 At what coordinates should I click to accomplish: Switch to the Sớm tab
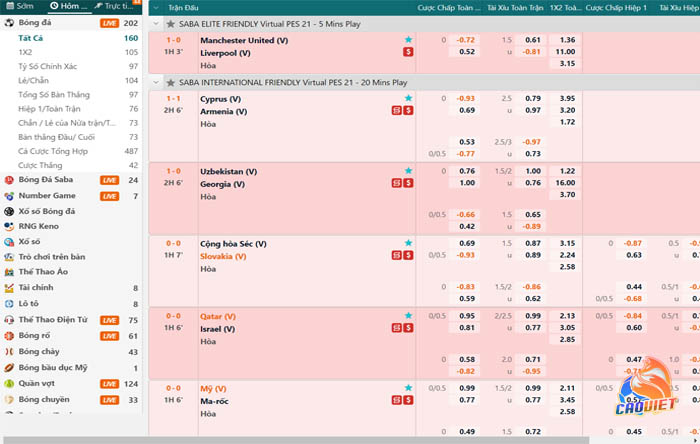click(x=21, y=6)
